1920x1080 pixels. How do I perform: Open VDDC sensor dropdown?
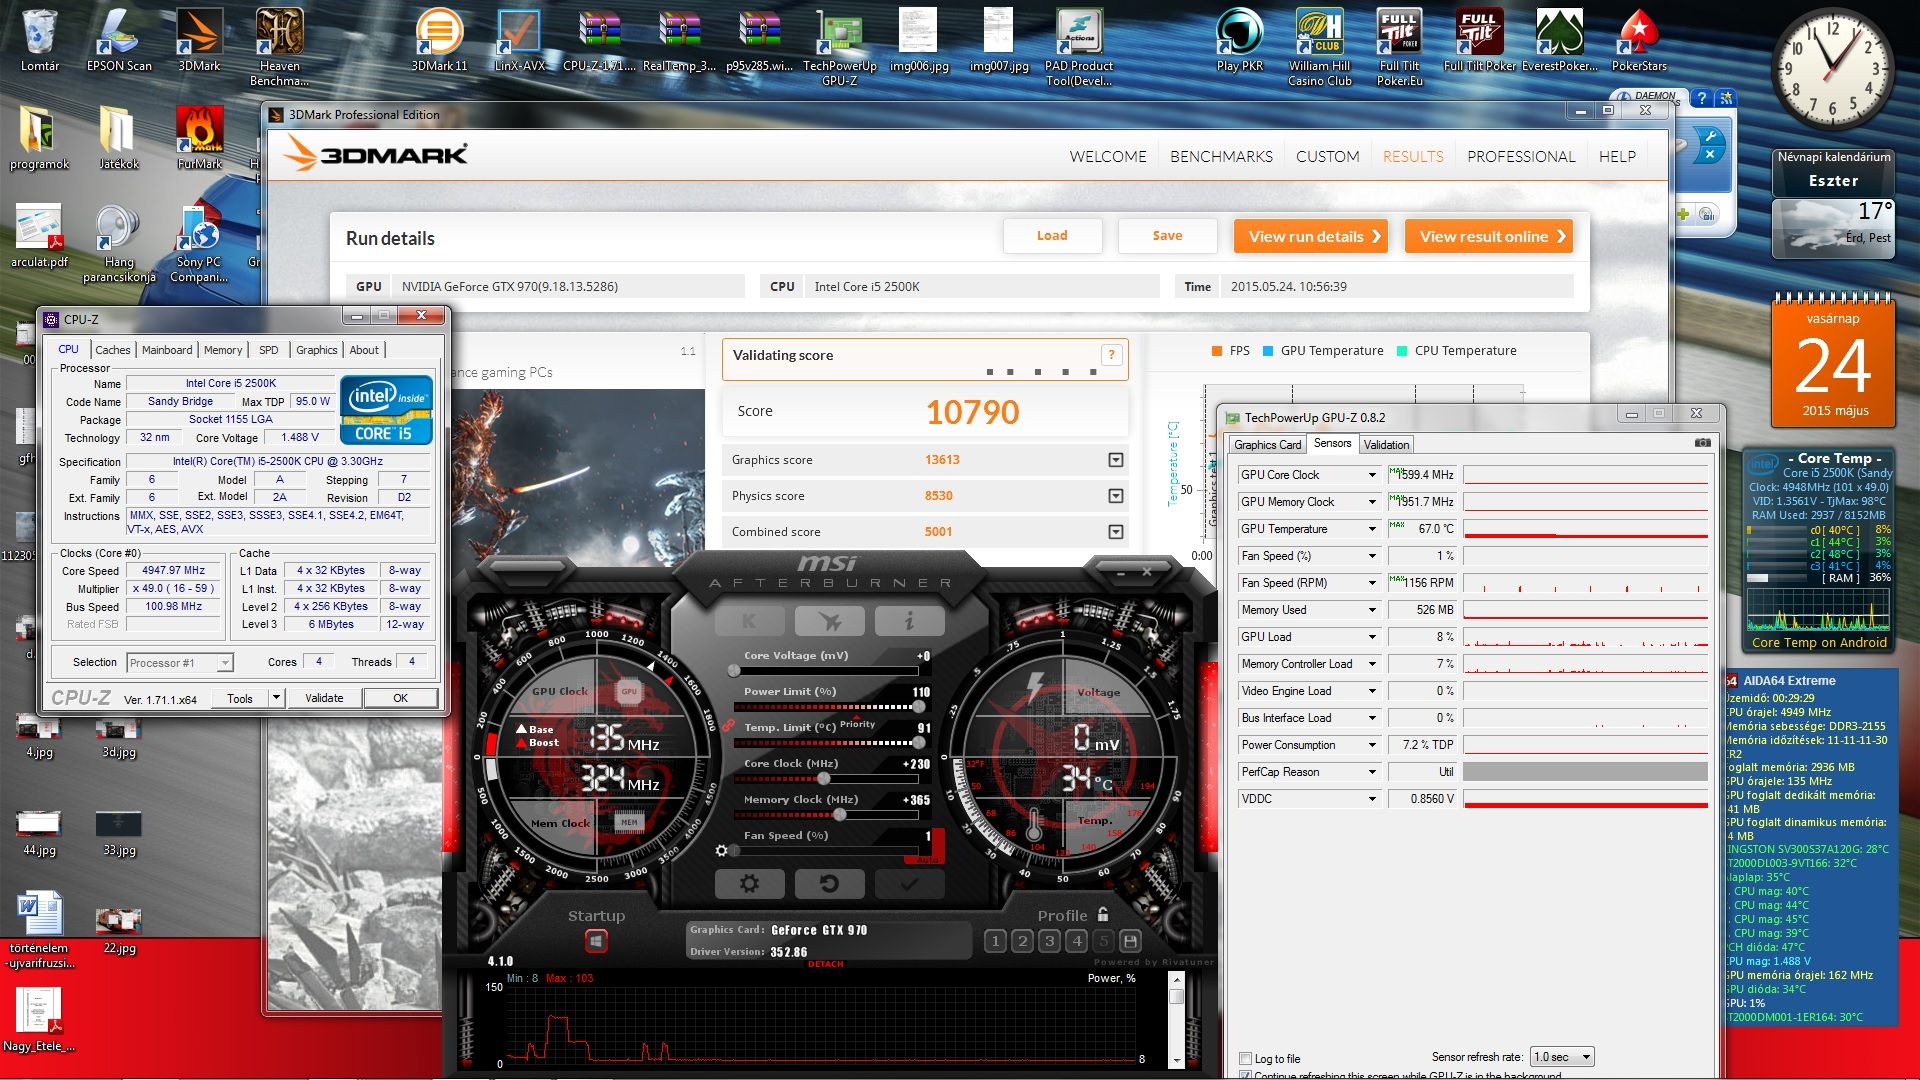point(1372,799)
